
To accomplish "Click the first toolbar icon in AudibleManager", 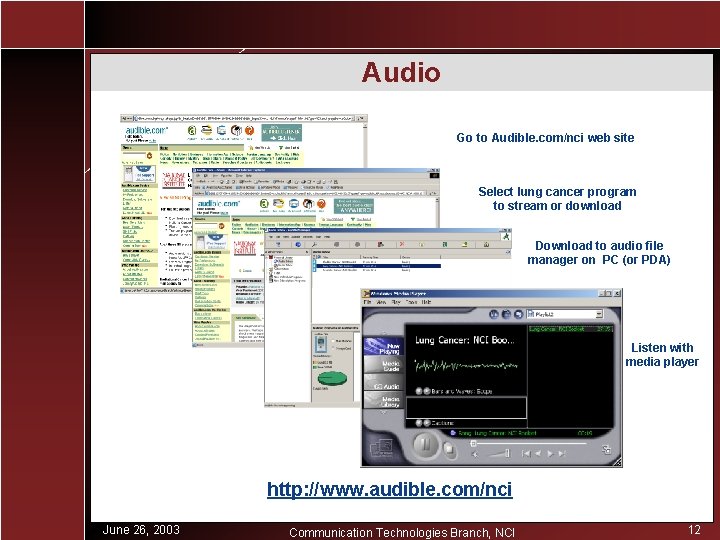I will [278, 244].
